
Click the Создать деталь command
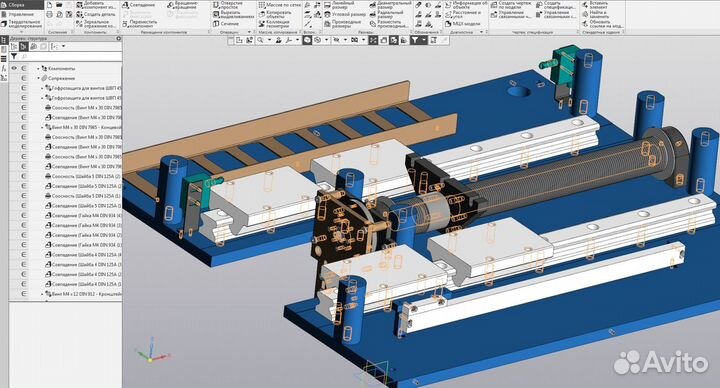(x=96, y=14)
